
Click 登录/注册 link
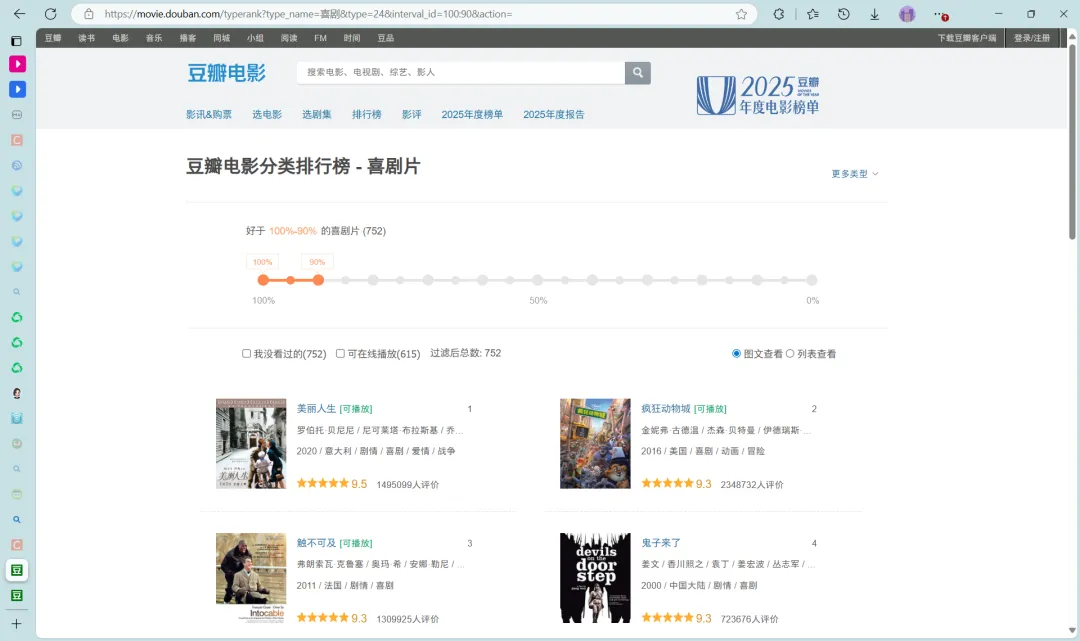tap(1032, 38)
